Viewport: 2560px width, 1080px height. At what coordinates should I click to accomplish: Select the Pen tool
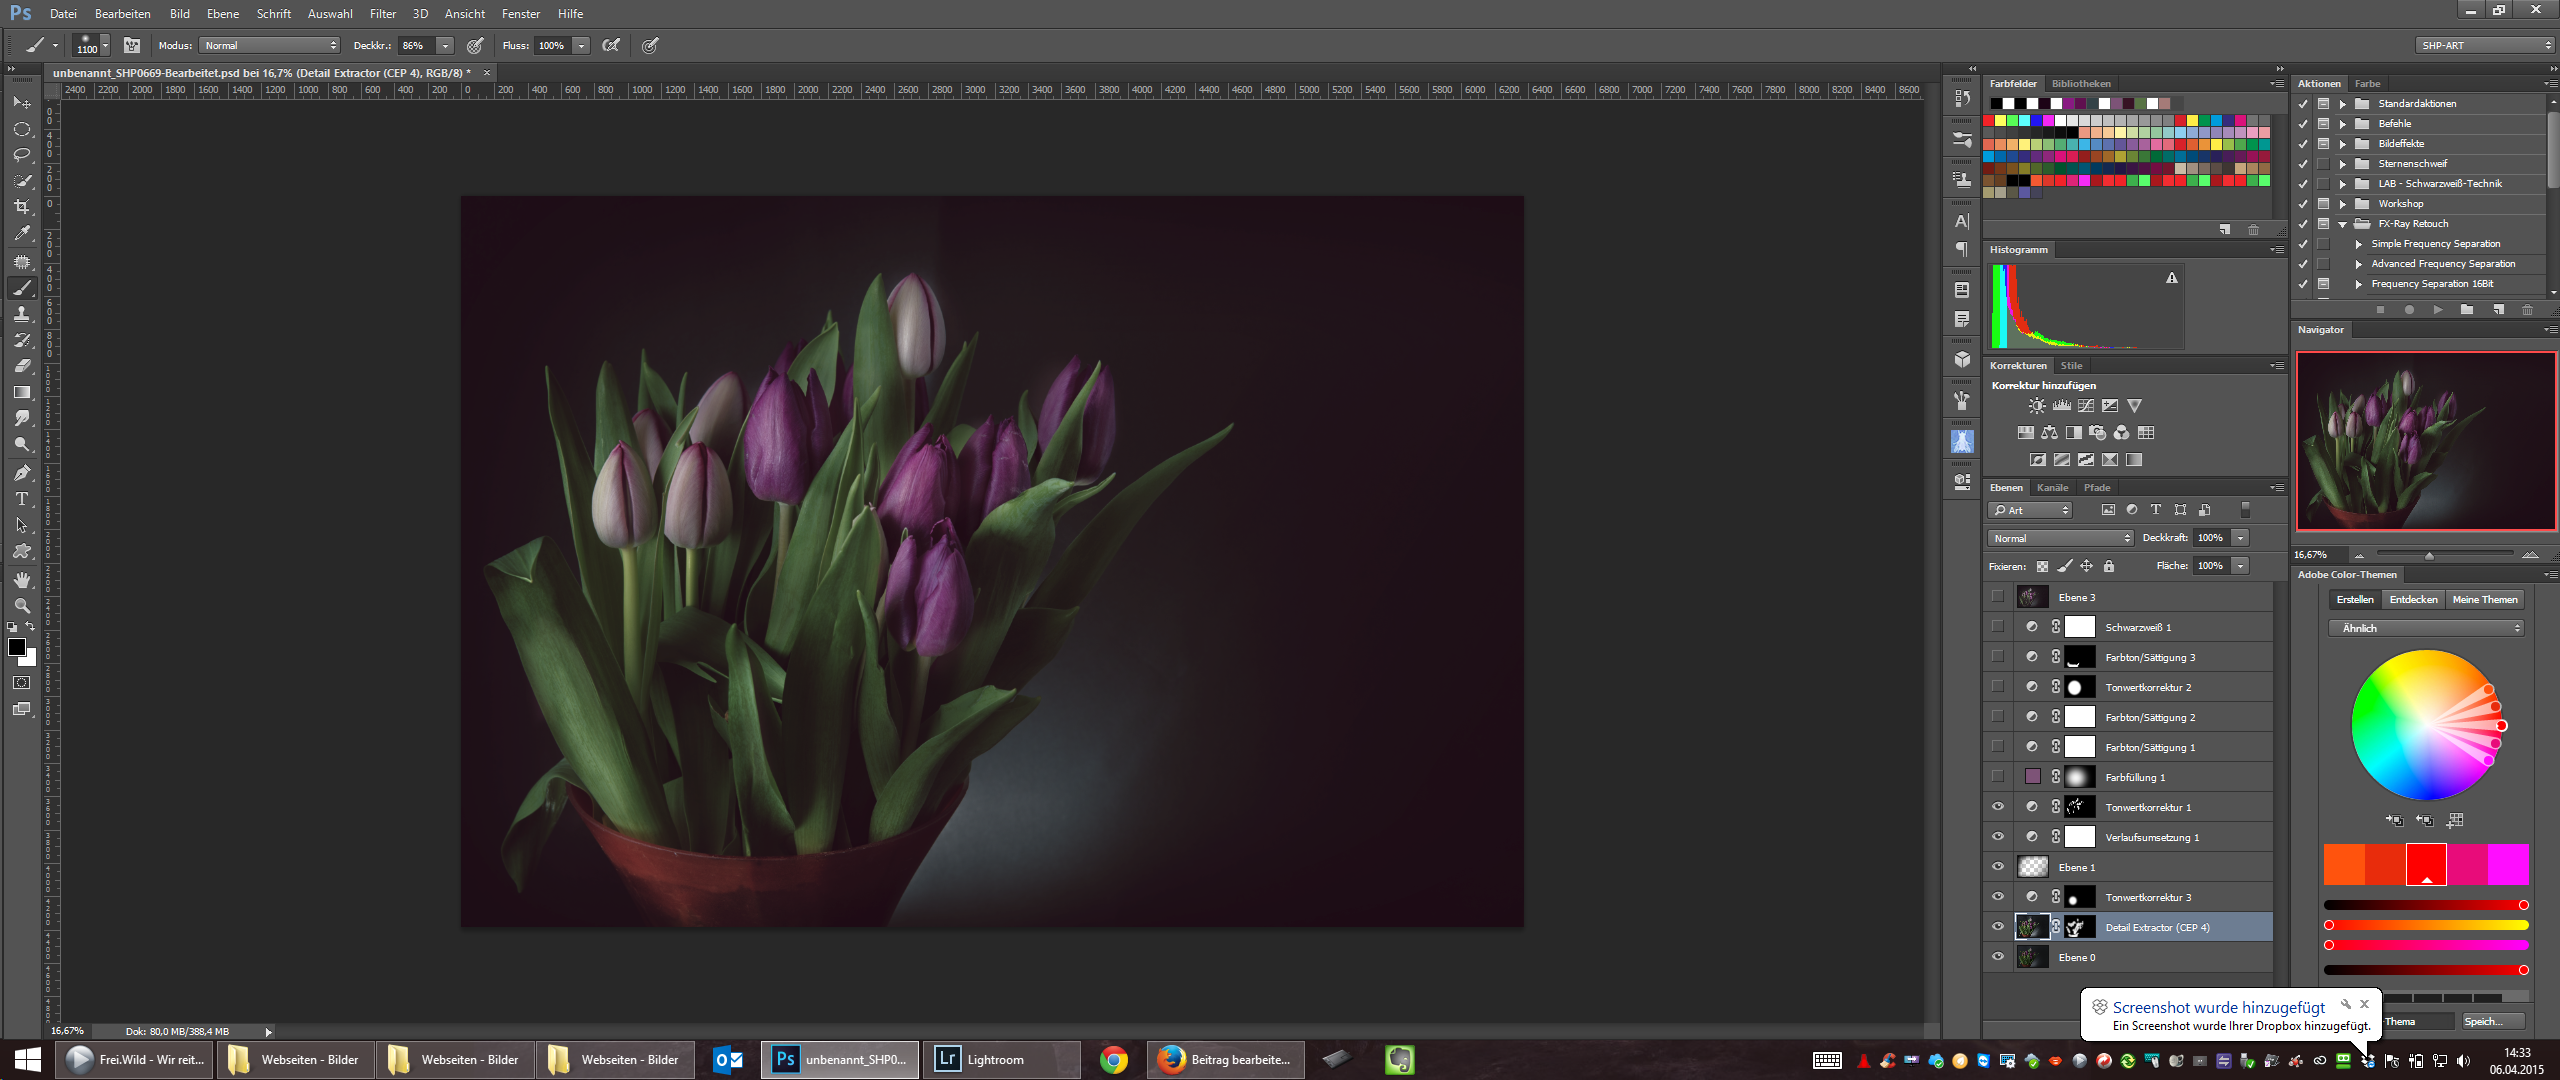tap(22, 473)
